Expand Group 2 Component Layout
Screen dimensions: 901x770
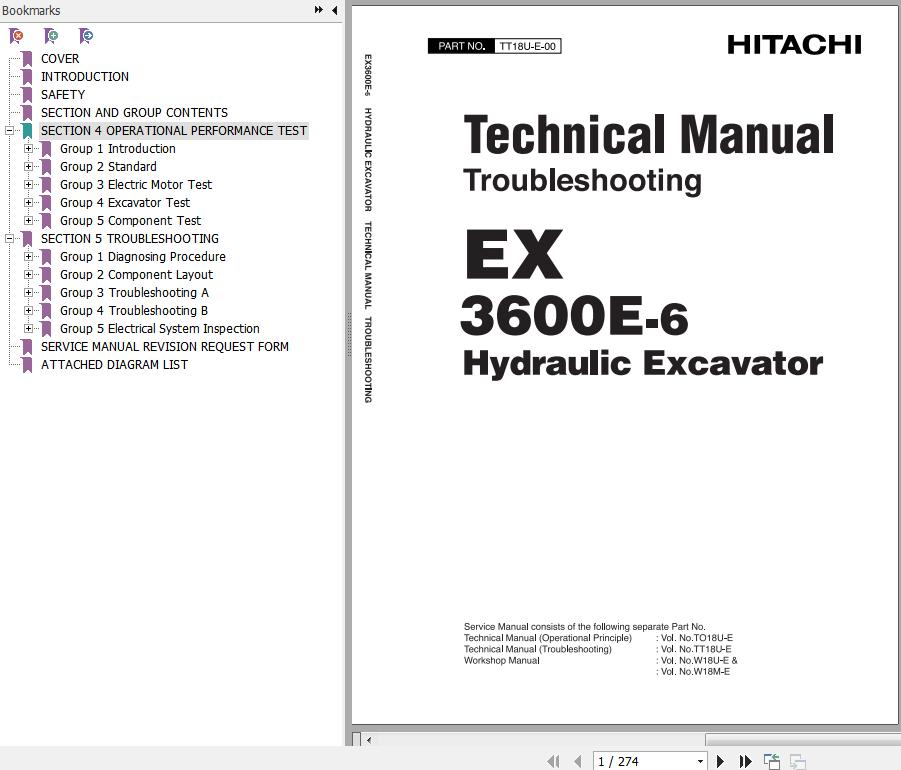pos(28,275)
